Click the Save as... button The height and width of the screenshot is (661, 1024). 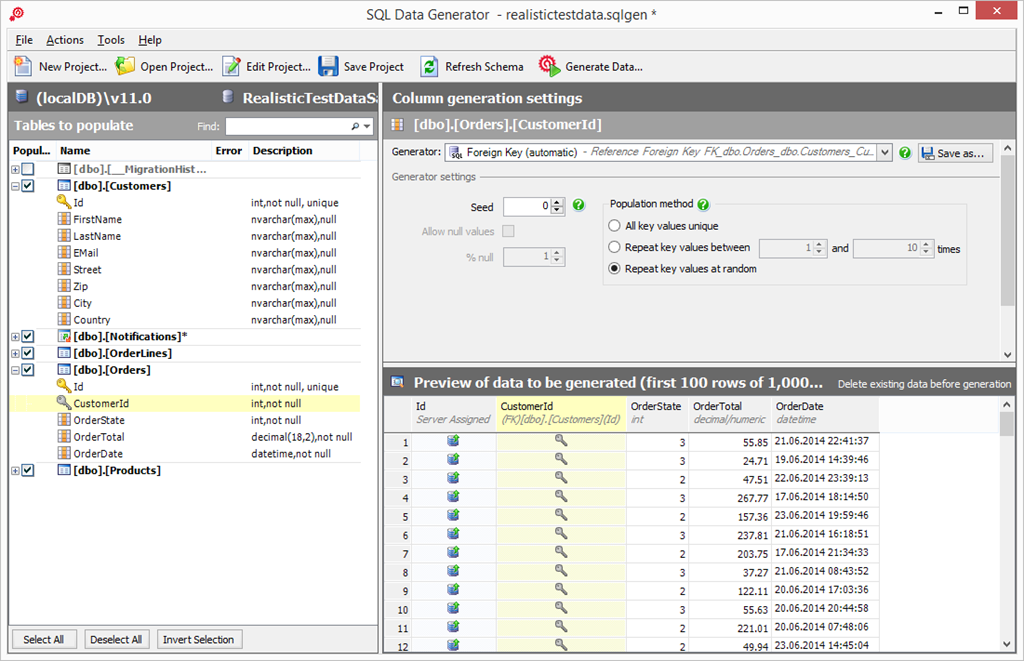coord(954,153)
